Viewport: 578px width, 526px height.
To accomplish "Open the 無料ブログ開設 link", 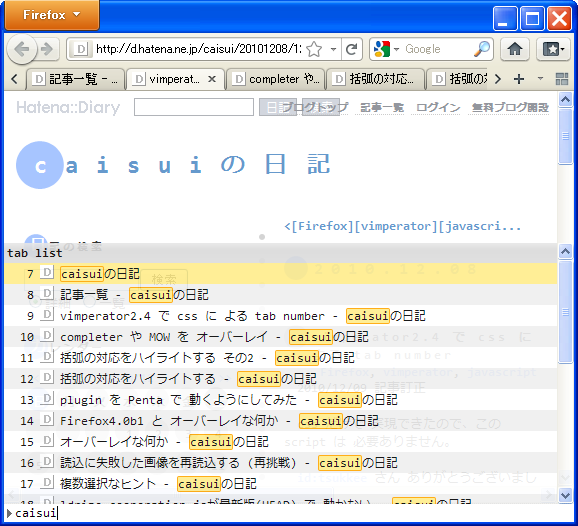I will (510, 108).
